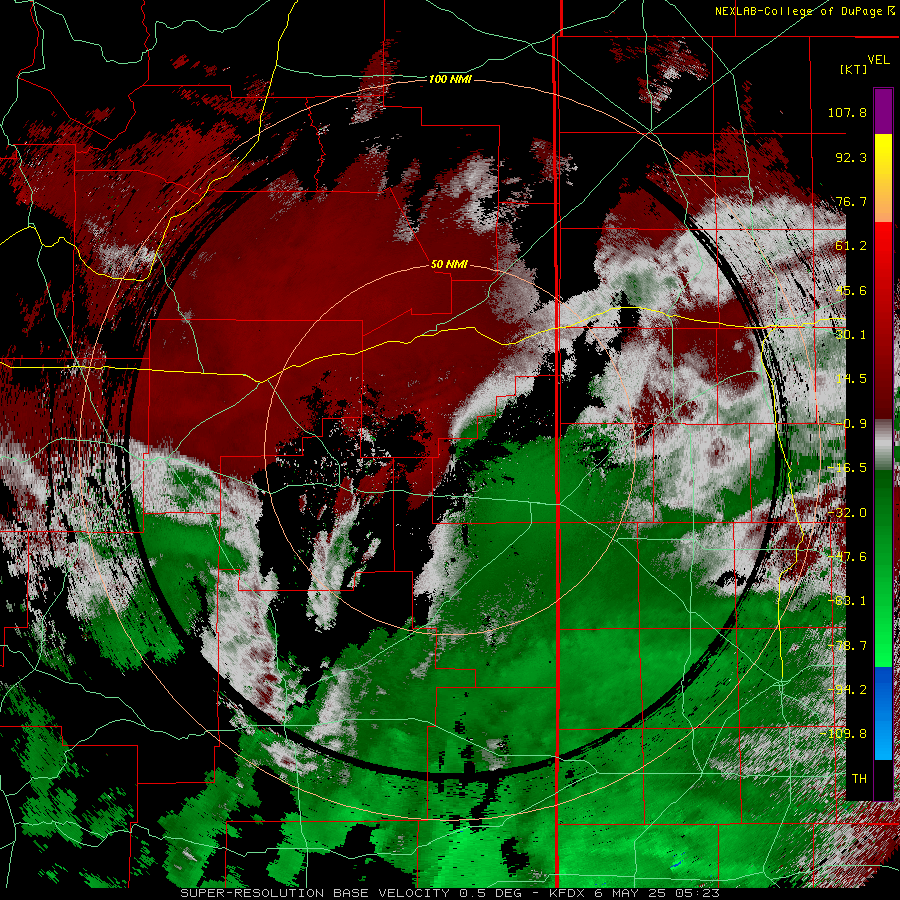This screenshot has width=900, height=900.
Task: Select the 30.1 velocity scale value
Action: coord(851,335)
